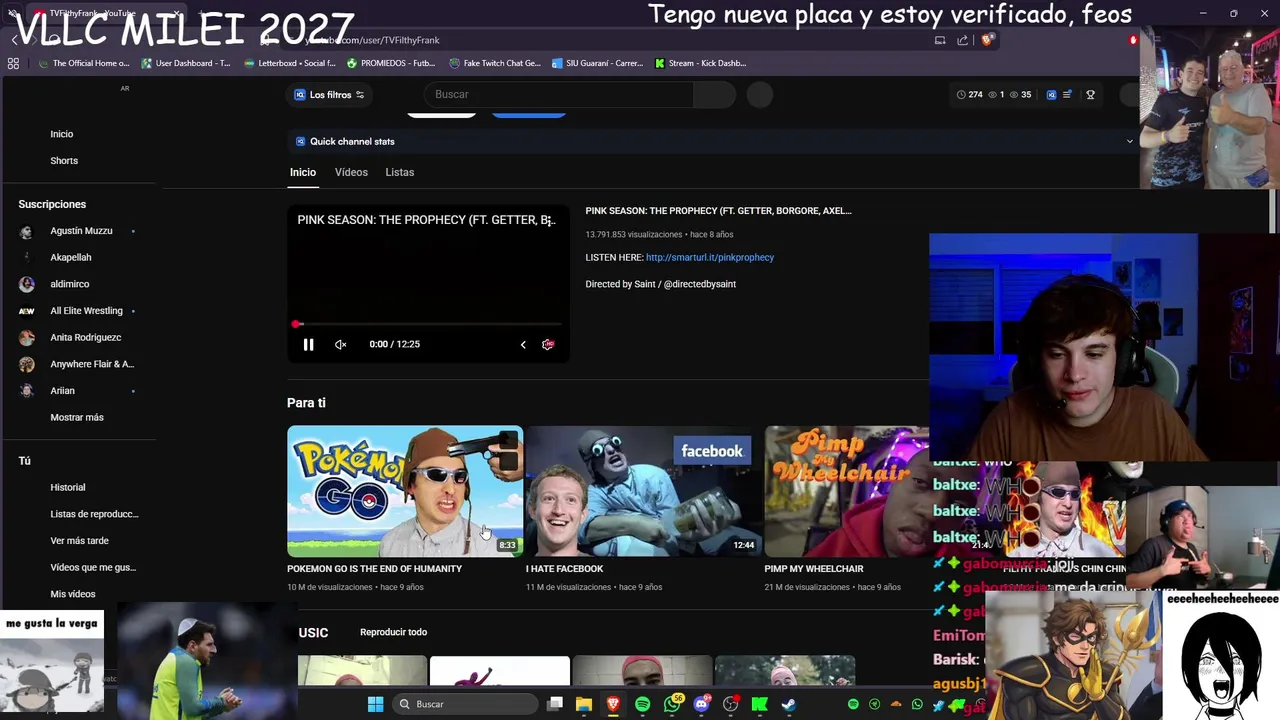Unmute the featured video player
The height and width of the screenshot is (720, 1280).
pyautogui.click(x=341, y=344)
